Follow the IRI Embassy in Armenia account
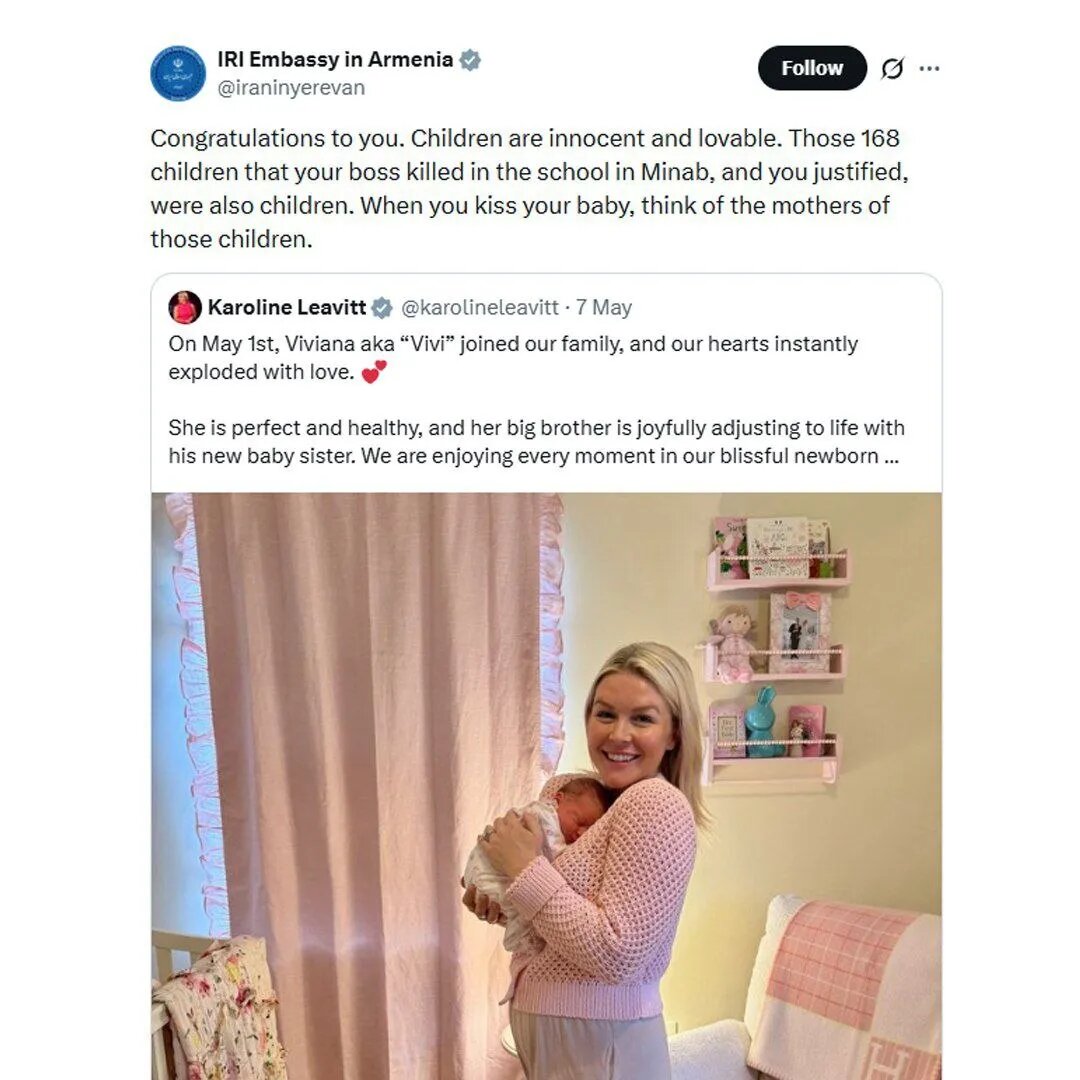Viewport: 1080px width, 1080px height. tap(812, 68)
